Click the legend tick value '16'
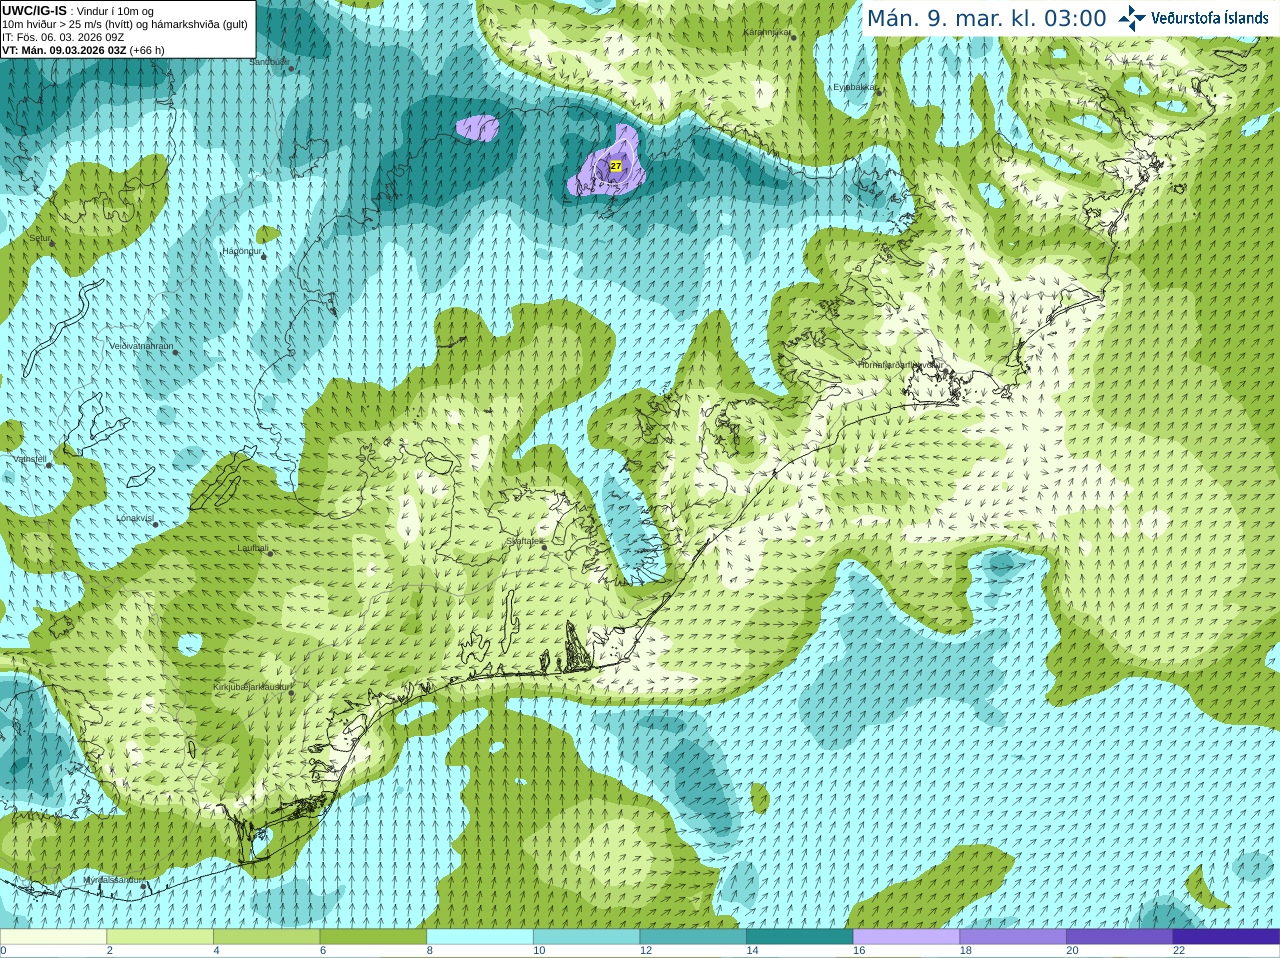 859,951
